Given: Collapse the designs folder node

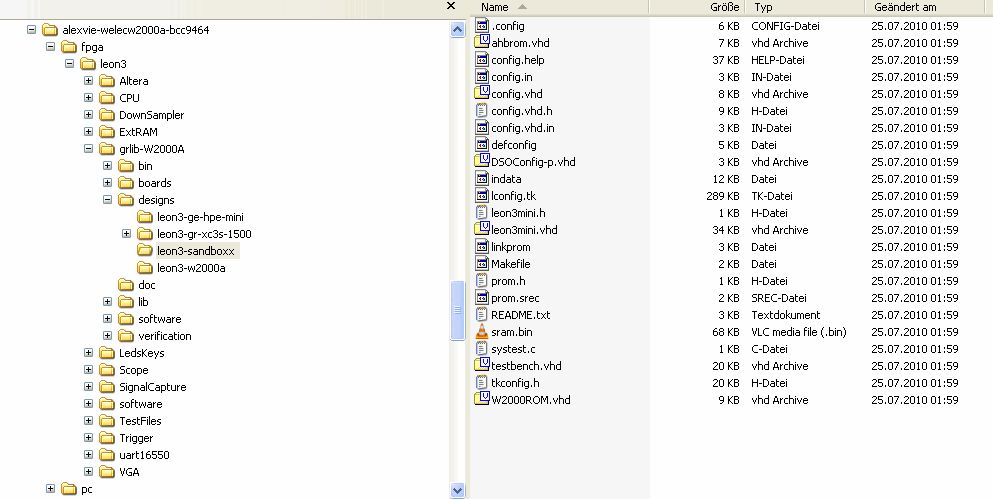Looking at the screenshot, I should coord(107,199).
